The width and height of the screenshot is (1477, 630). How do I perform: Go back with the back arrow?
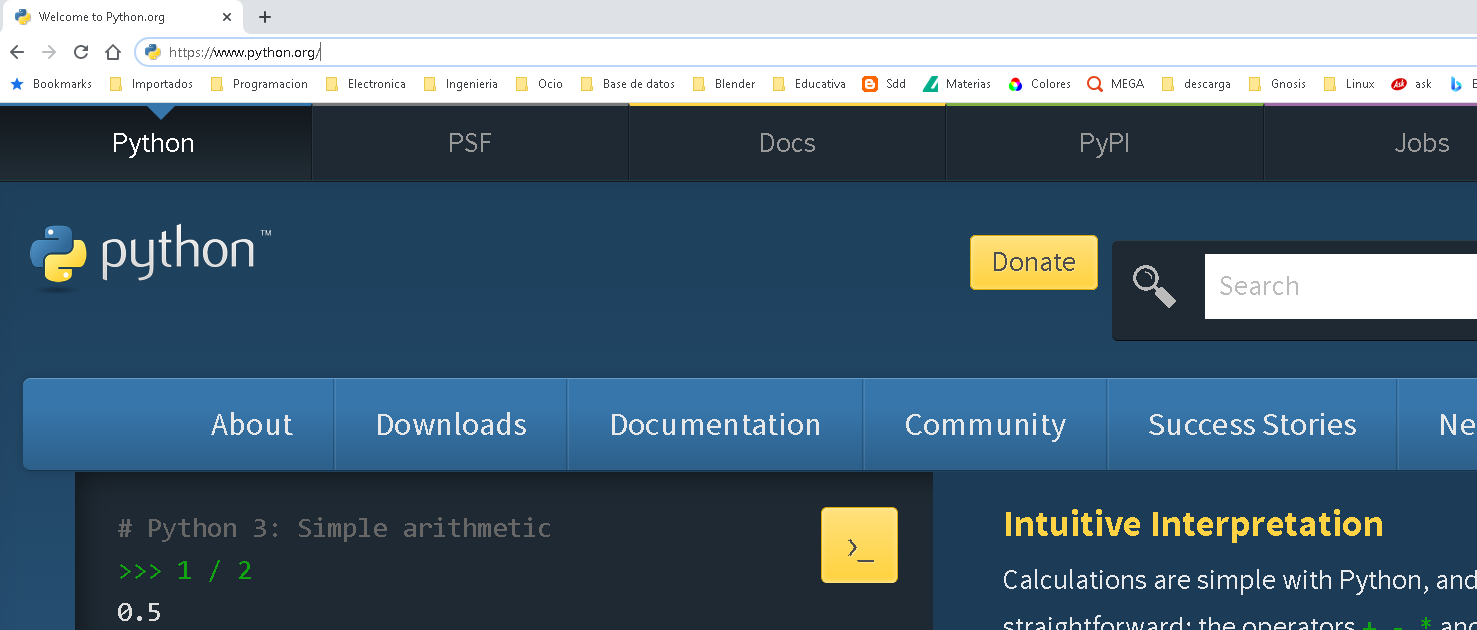click(17, 52)
